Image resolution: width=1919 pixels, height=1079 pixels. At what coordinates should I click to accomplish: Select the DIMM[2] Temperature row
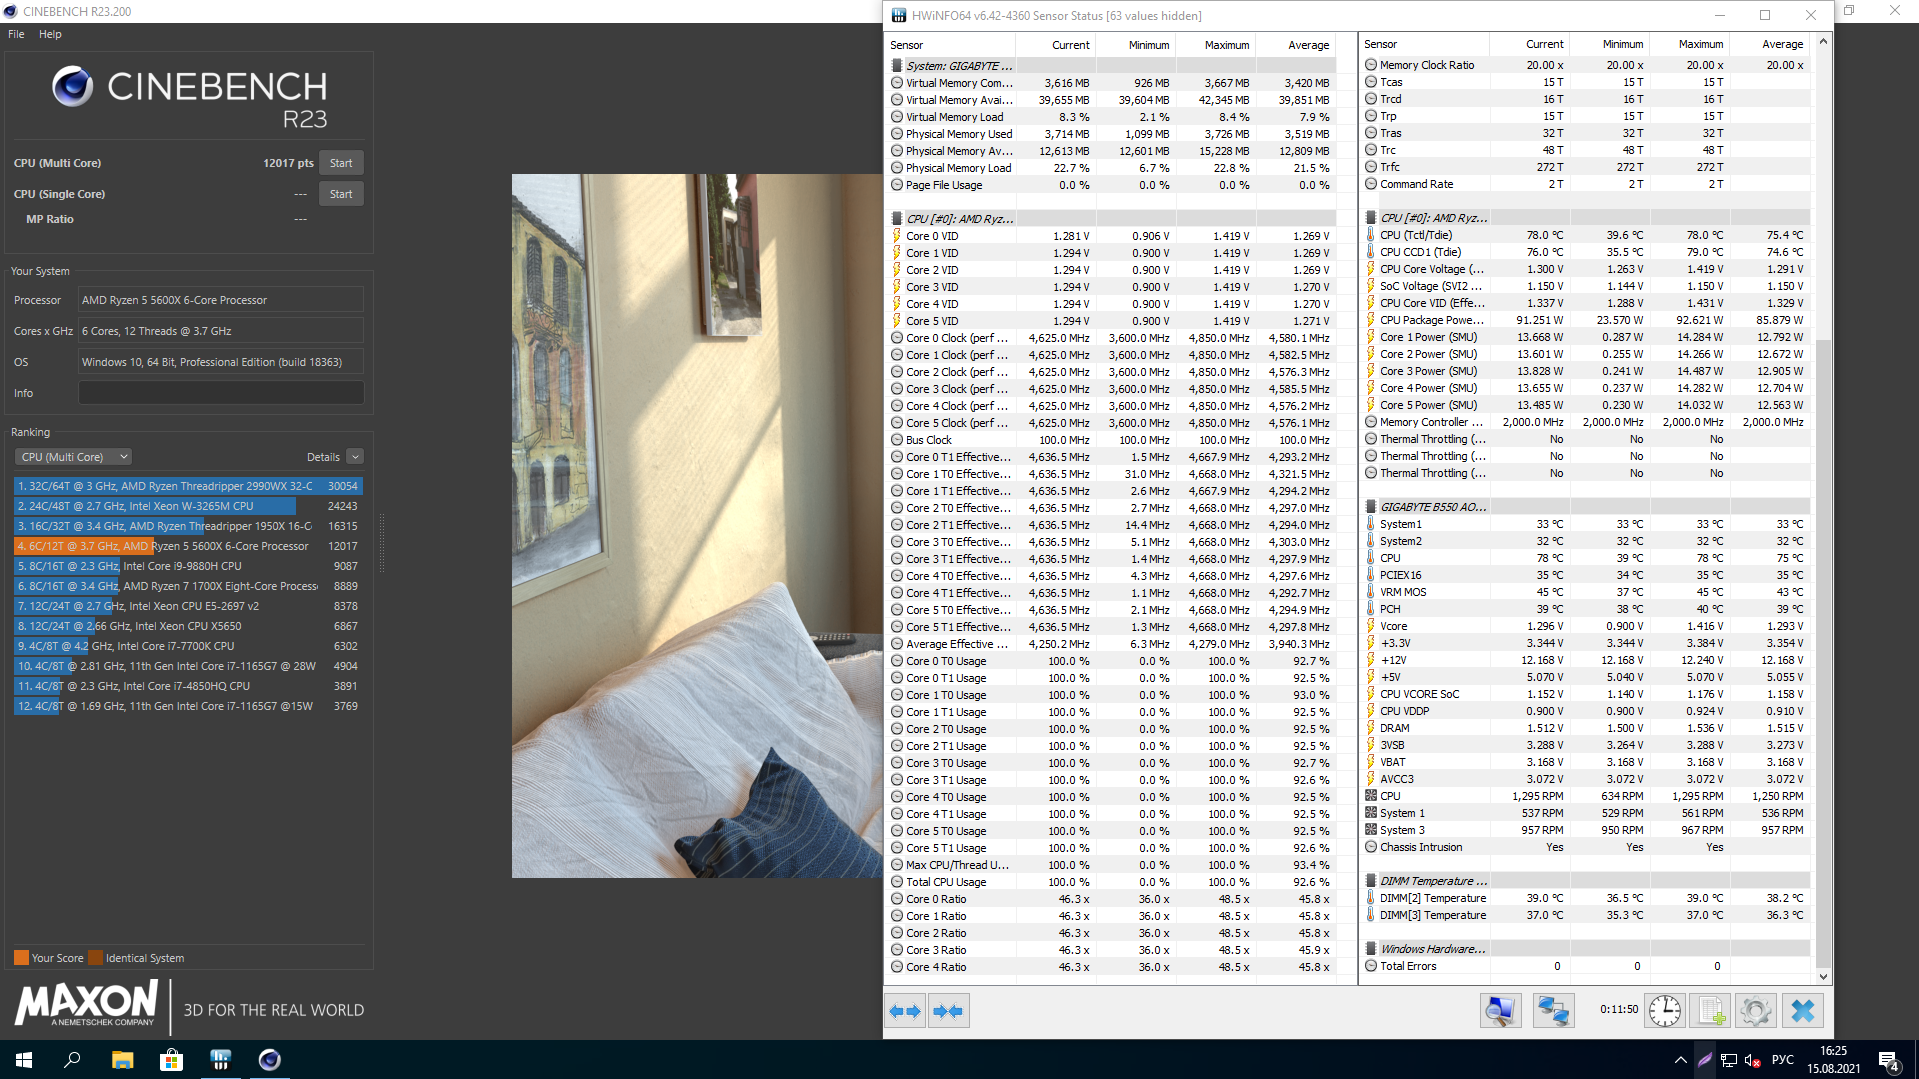(1587, 898)
